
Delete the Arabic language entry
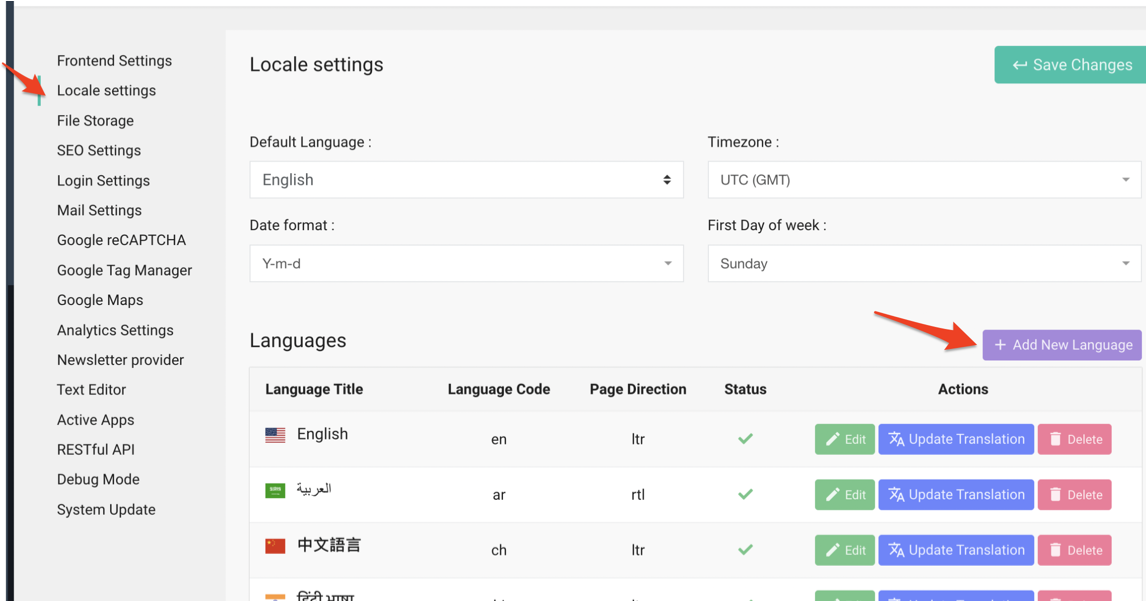(1074, 495)
